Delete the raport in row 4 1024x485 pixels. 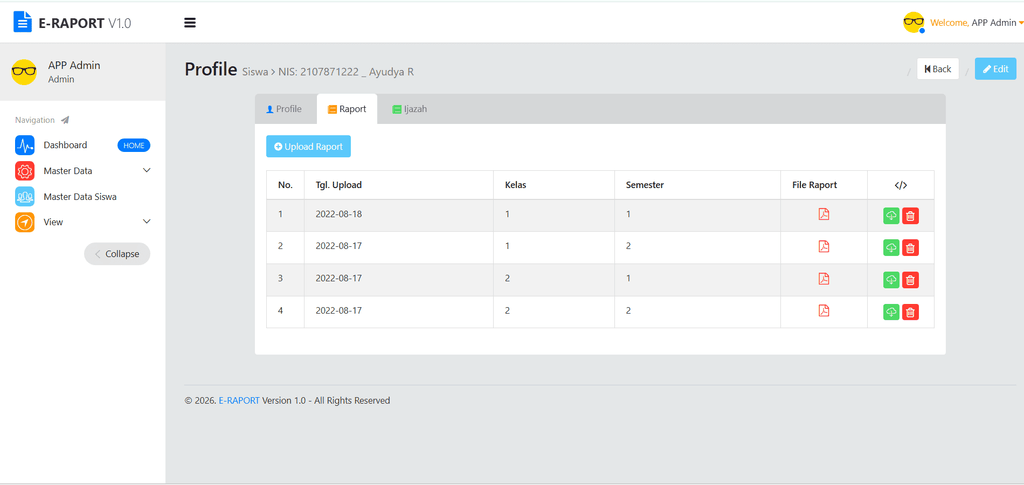(910, 312)
